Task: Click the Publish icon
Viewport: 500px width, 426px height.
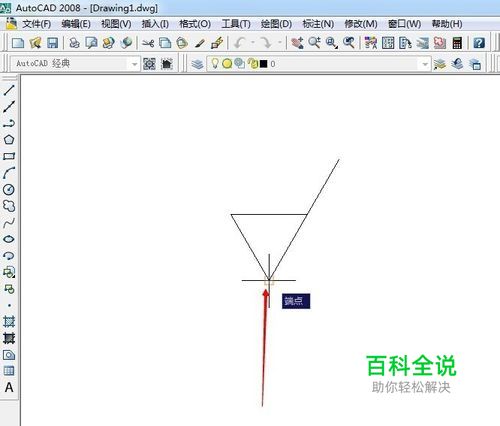Action: [x=109, y=43]
